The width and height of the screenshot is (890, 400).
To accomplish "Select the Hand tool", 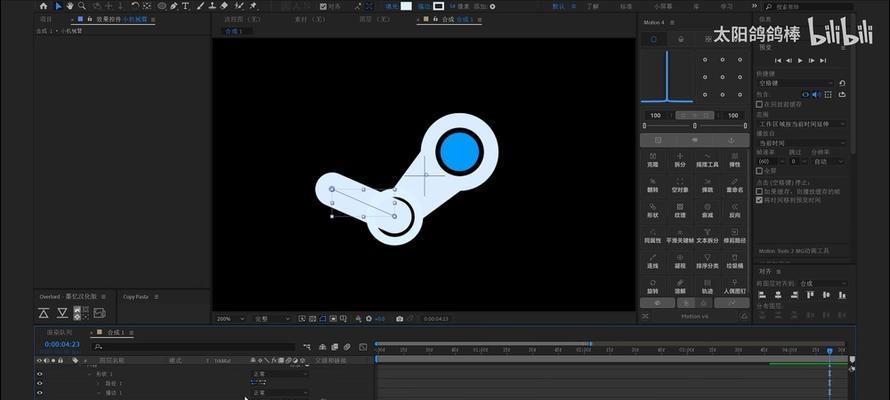I will click(69, 6).
